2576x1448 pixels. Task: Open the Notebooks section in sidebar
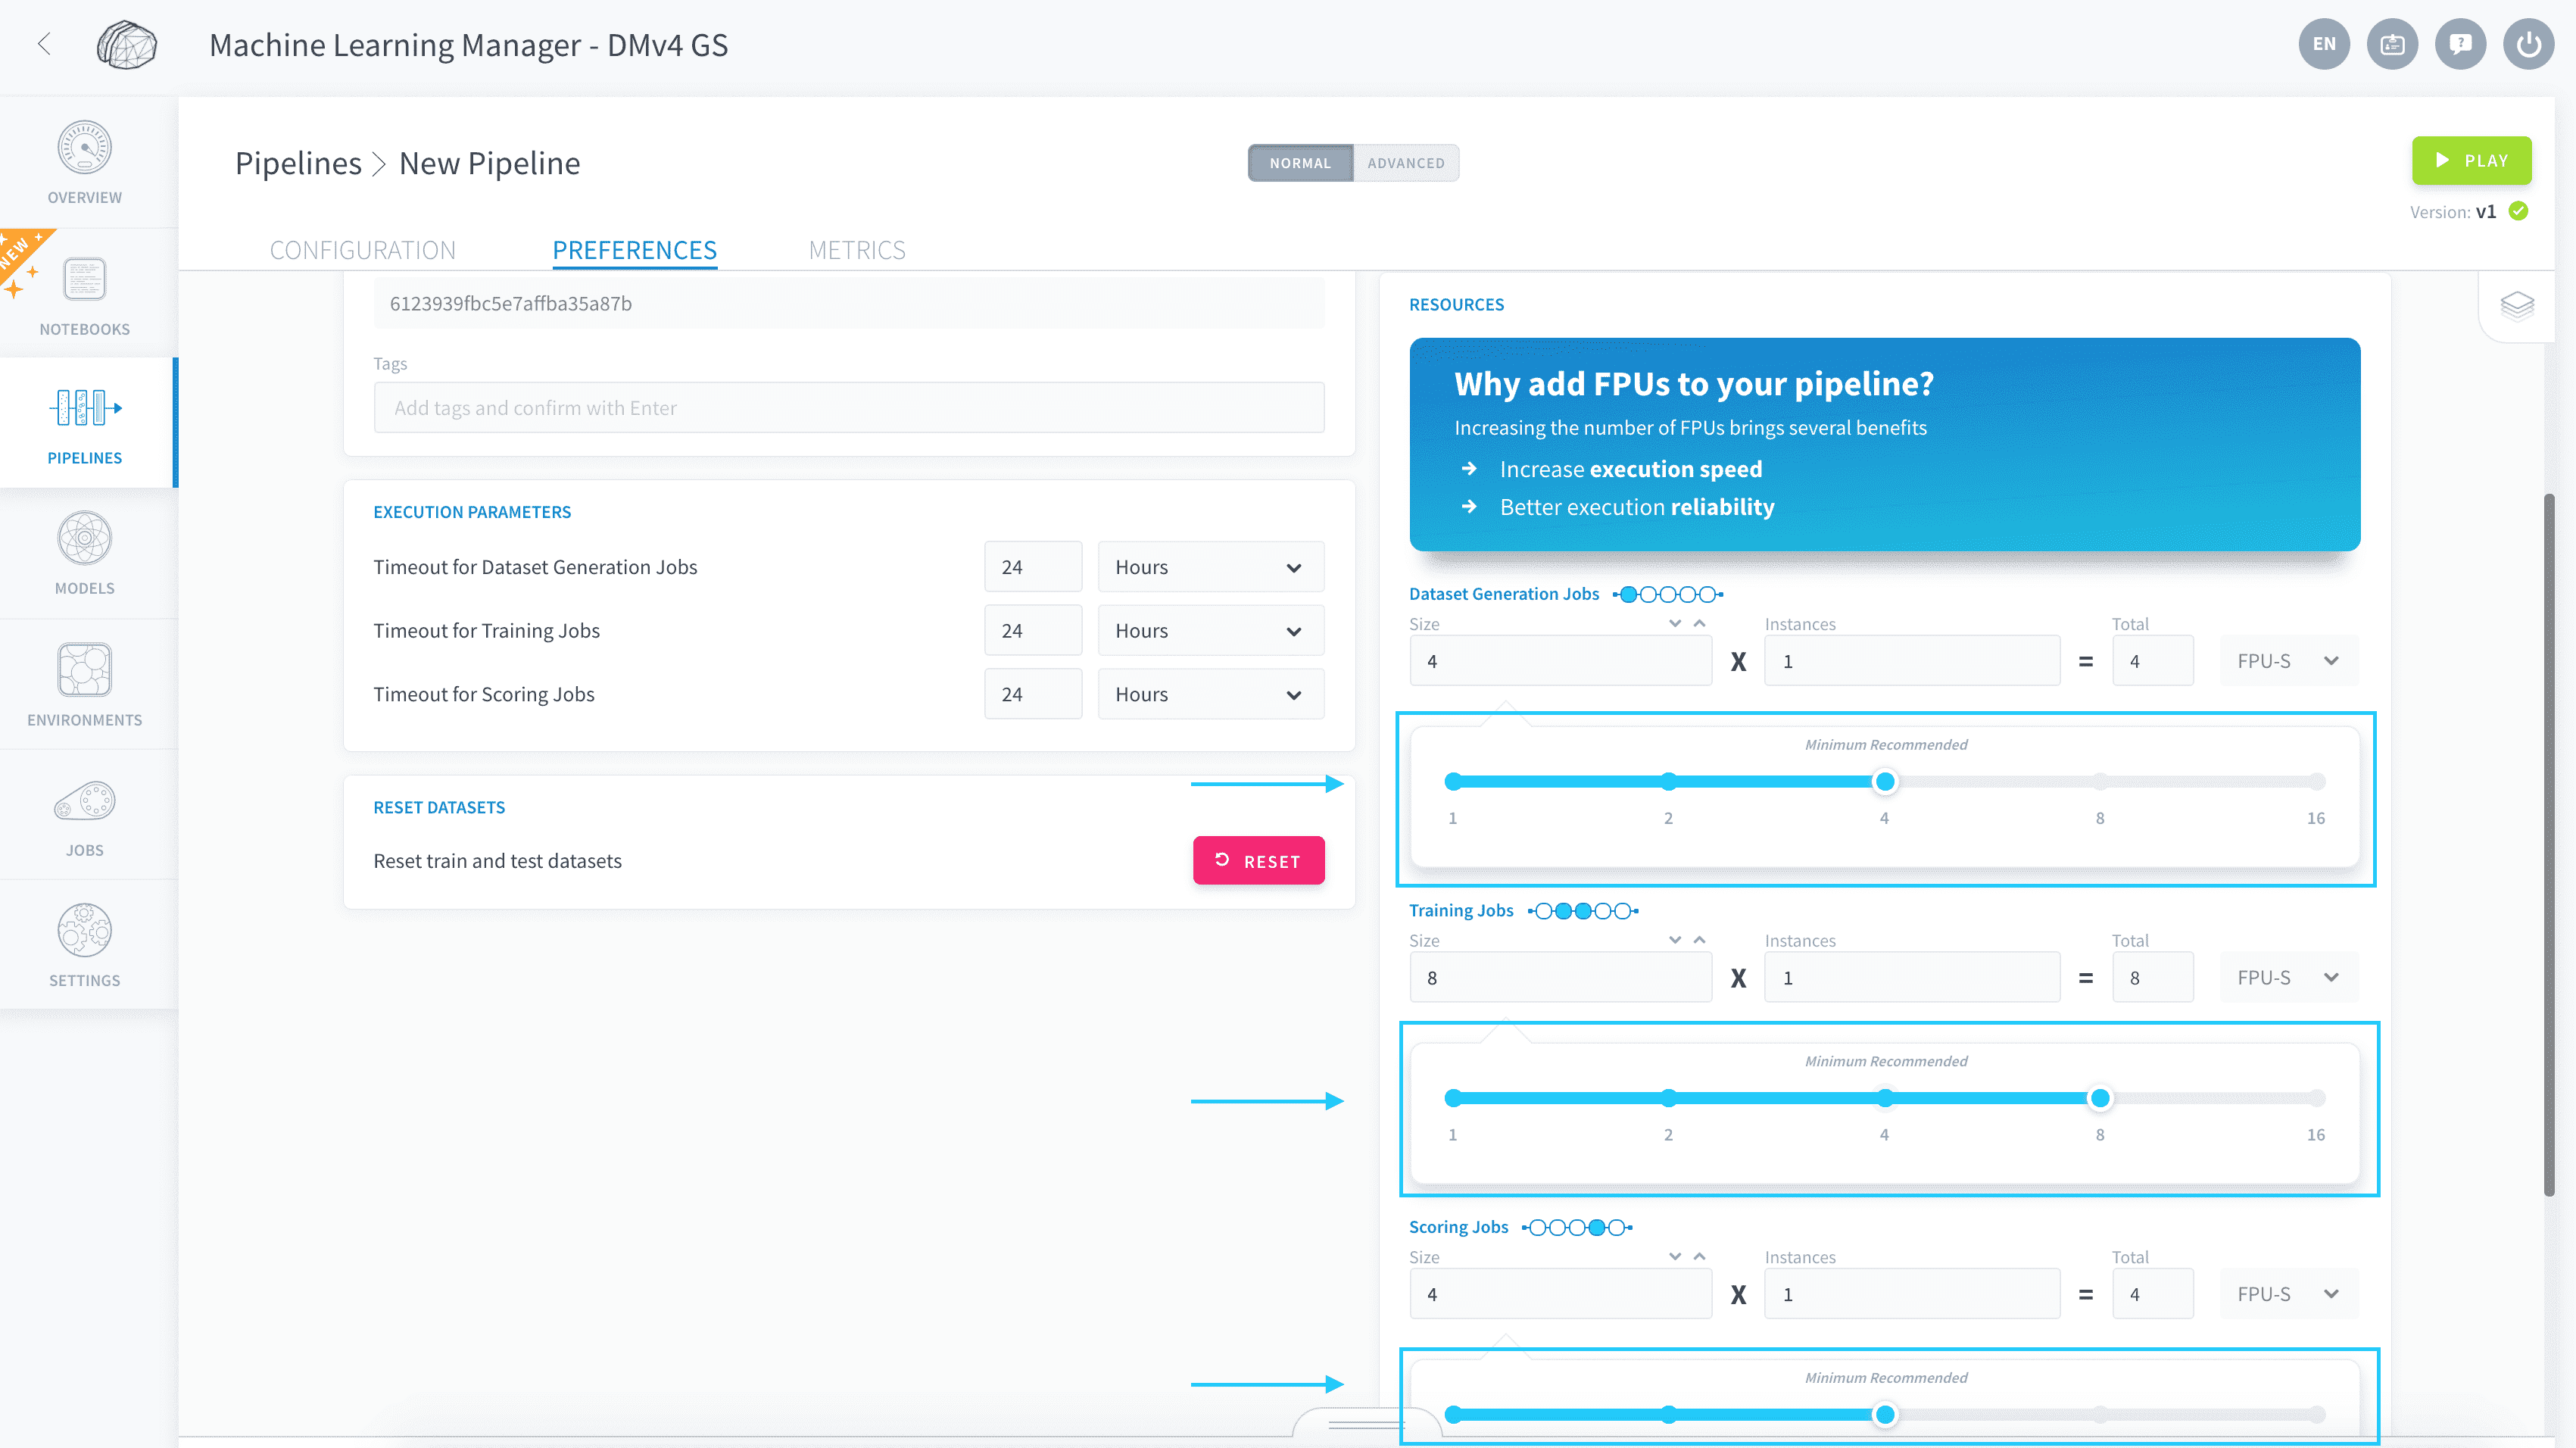pos(85,294)
